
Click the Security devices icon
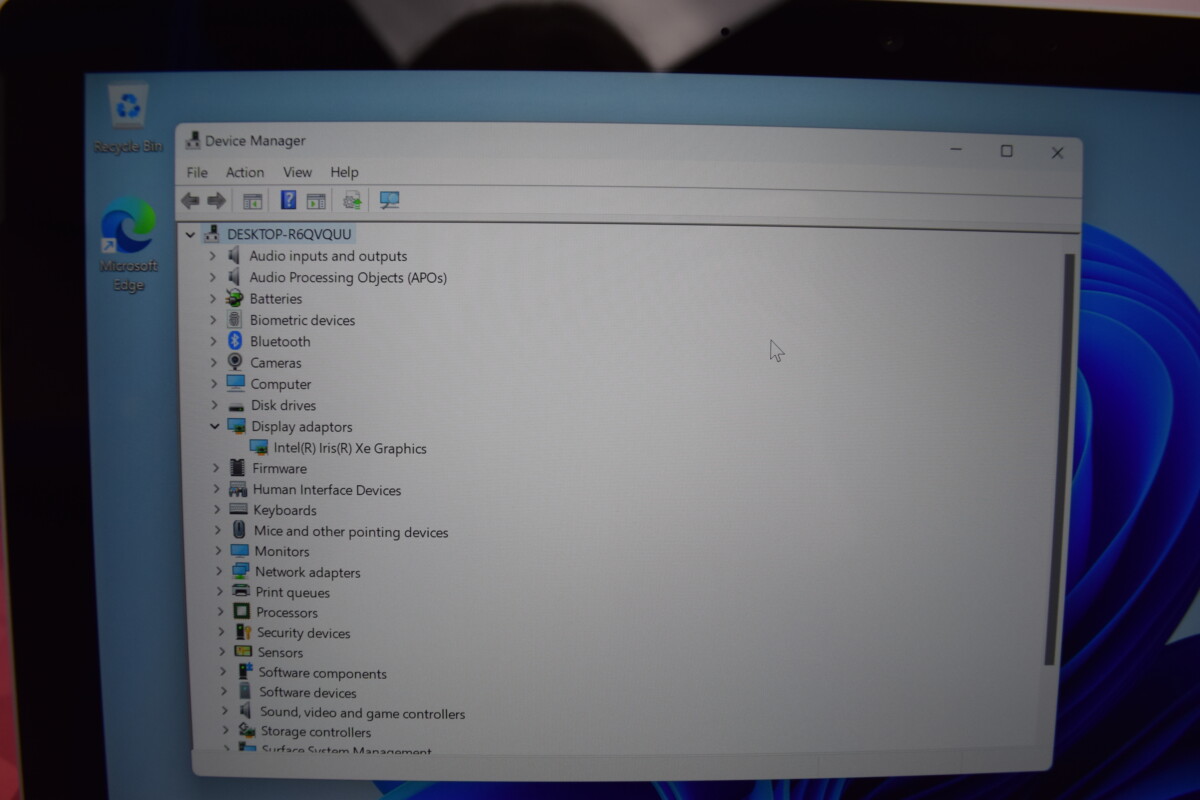pos(242,632)
